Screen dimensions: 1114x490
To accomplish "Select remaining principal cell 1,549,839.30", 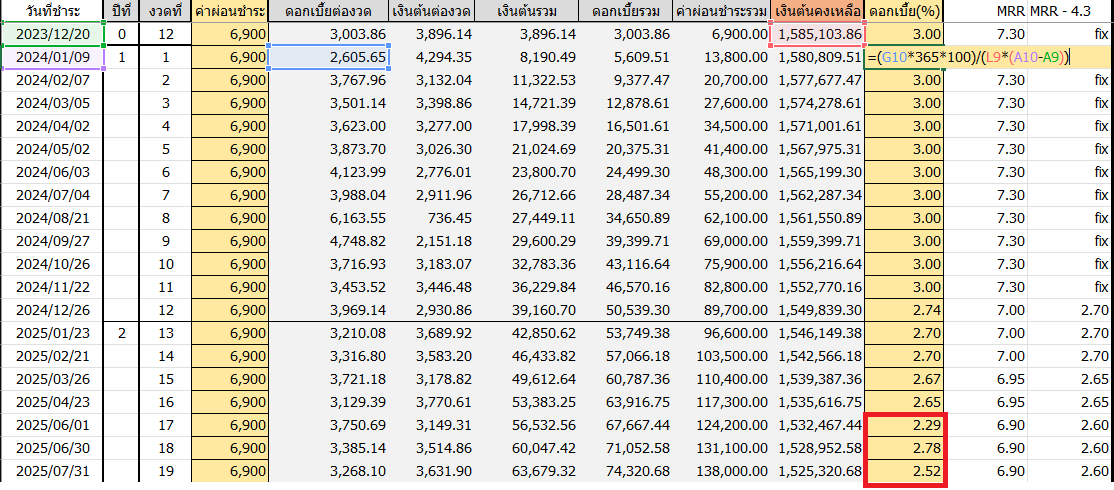I will click(x=817, y=310).
